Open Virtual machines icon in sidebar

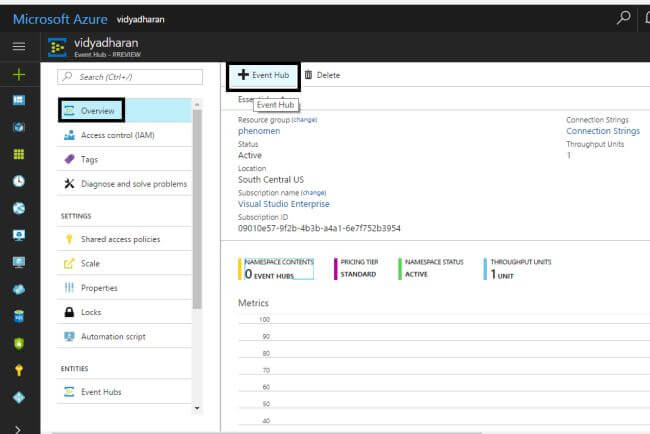click(19, 262)
